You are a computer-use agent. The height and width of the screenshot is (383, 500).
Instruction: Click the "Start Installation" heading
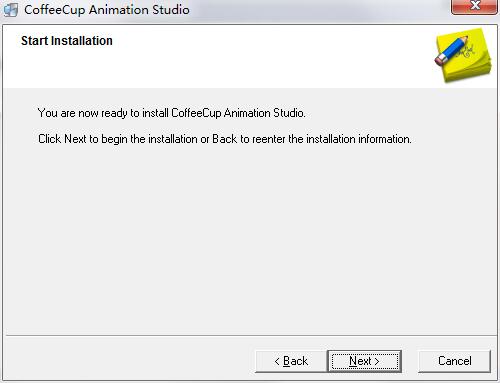click(67, 41)
